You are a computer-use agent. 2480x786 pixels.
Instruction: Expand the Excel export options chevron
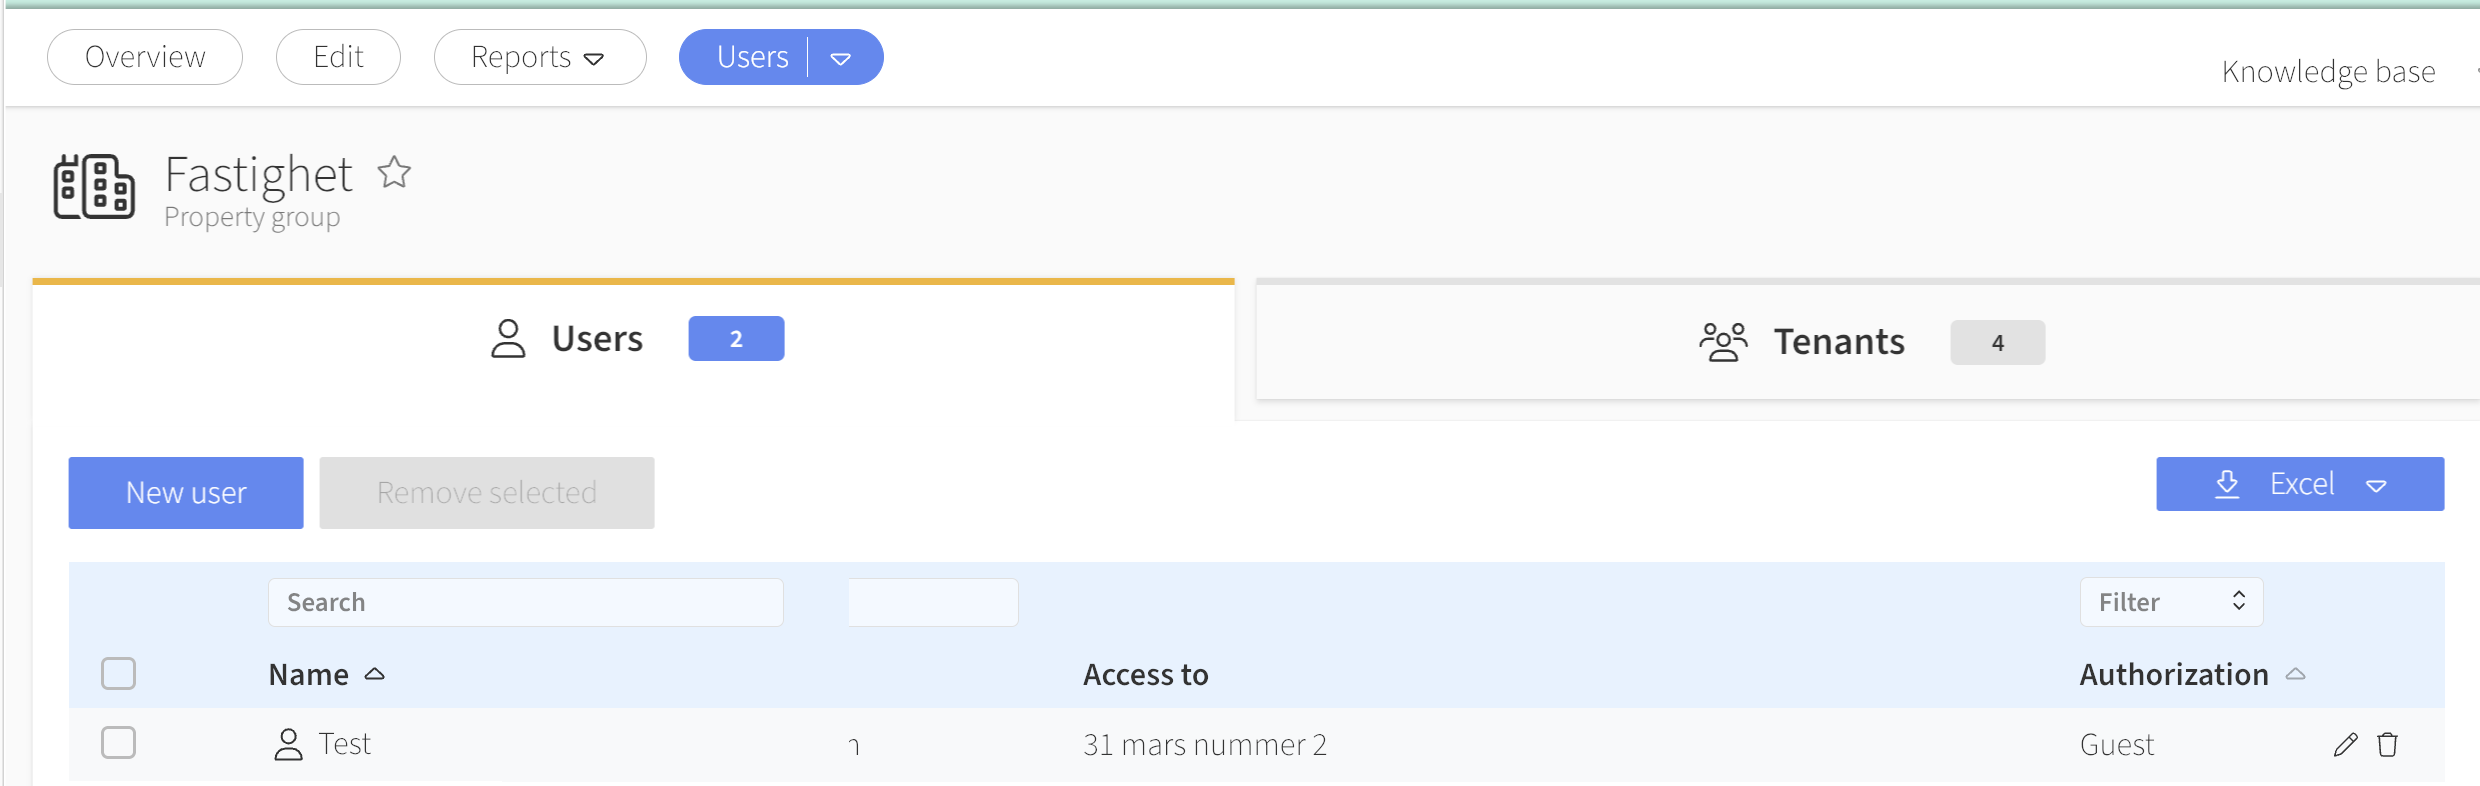(x=2377, y=485)
